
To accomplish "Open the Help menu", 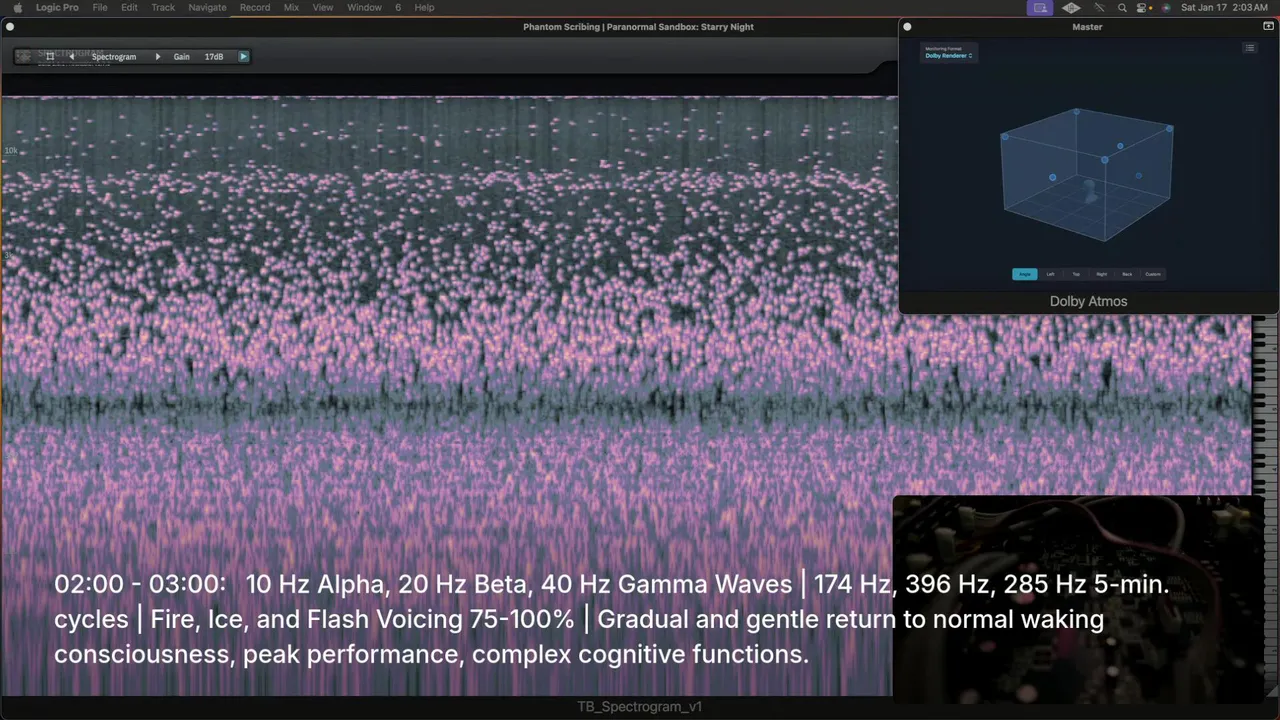I will pos(424,7).
